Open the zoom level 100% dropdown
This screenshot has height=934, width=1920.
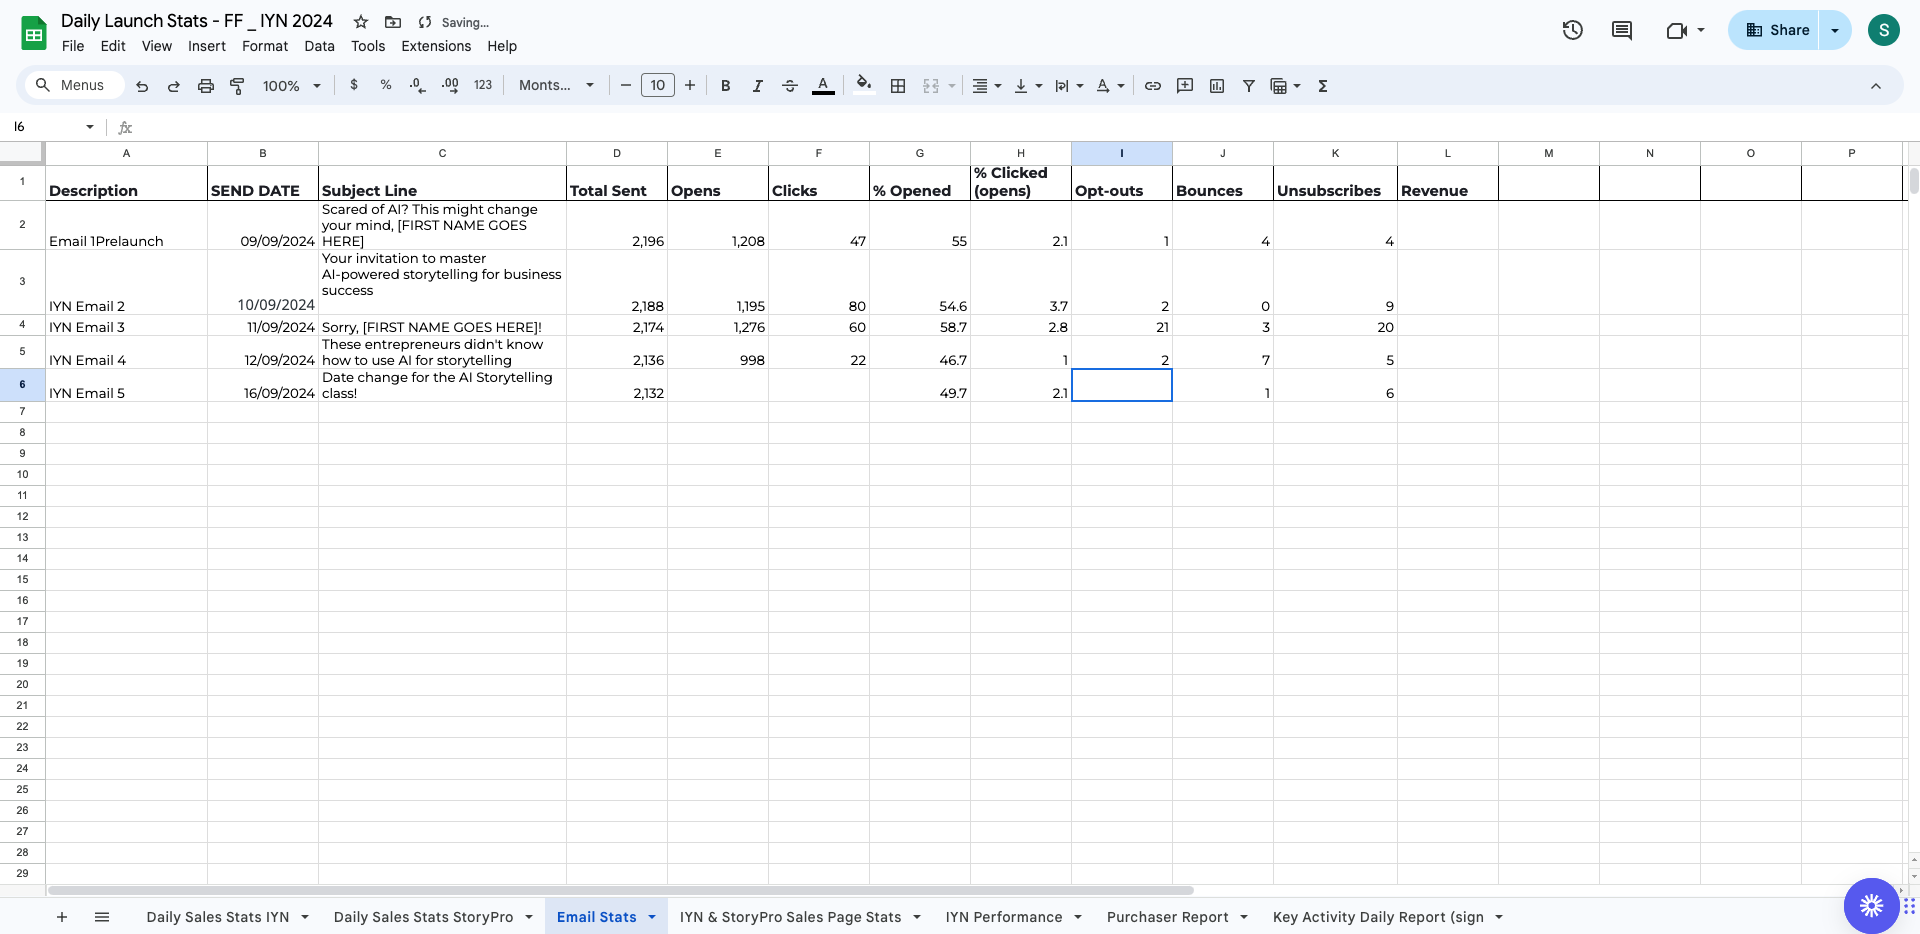(x=291, y=86)
